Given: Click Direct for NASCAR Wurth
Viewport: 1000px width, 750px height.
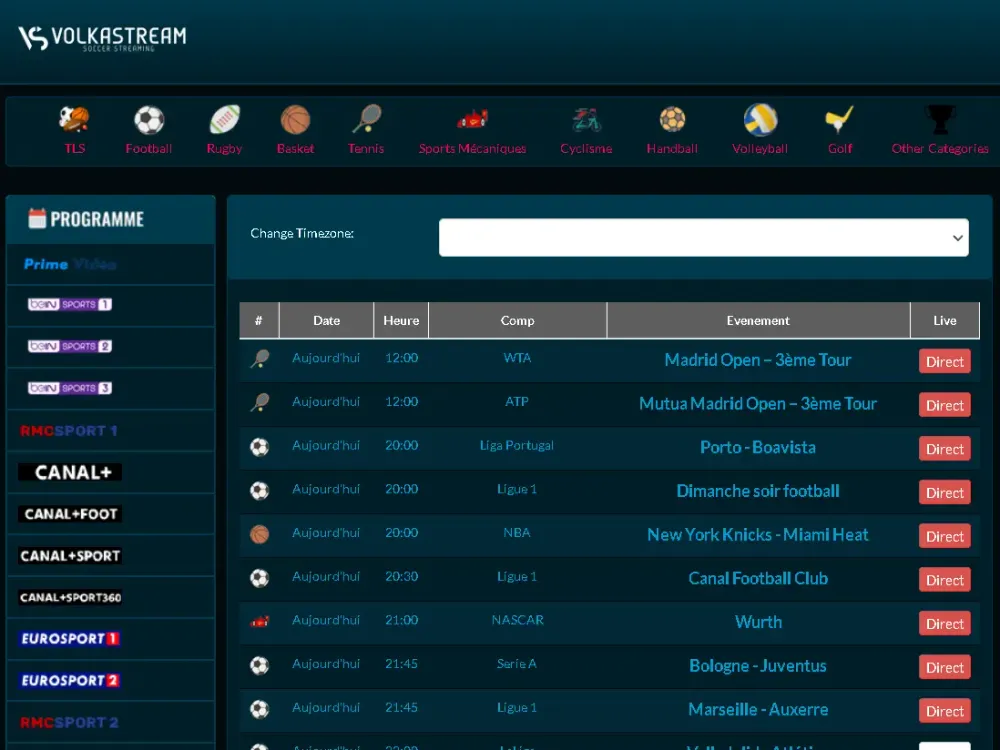Looking at the screenshot, I should 945,624.
